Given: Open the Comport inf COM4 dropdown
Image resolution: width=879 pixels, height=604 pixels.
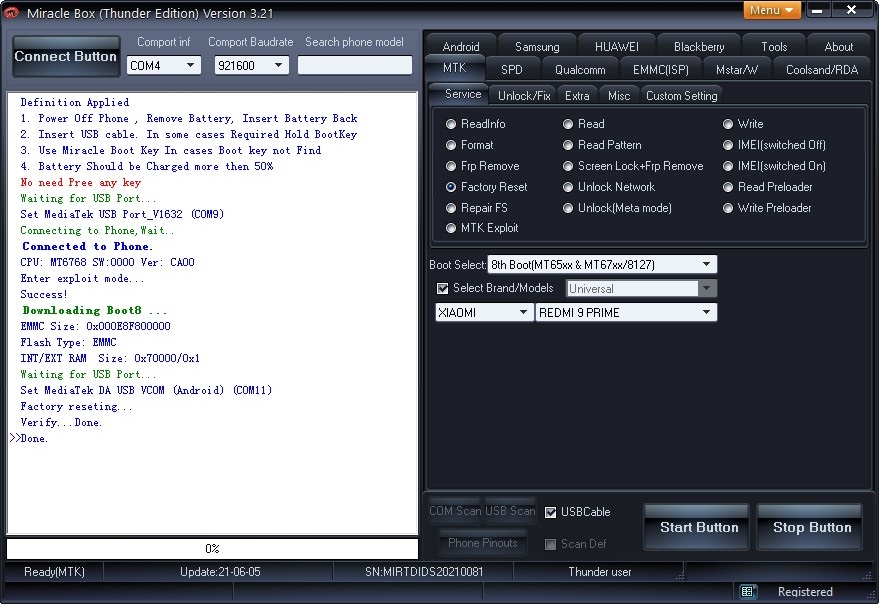Looking at the screenshot, I should coord(164,66).
